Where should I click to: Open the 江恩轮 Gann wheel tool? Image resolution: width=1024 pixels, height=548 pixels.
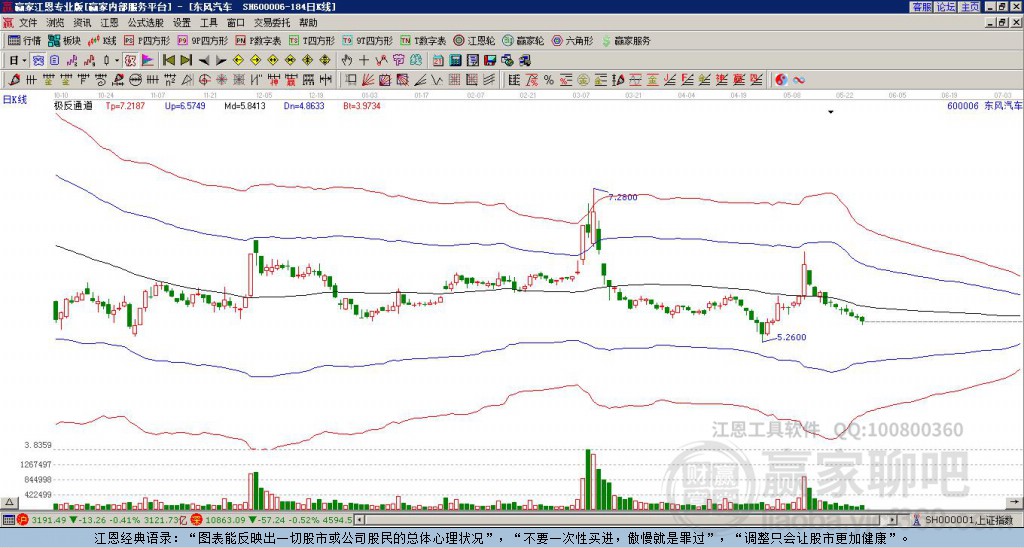coord(475,40)
